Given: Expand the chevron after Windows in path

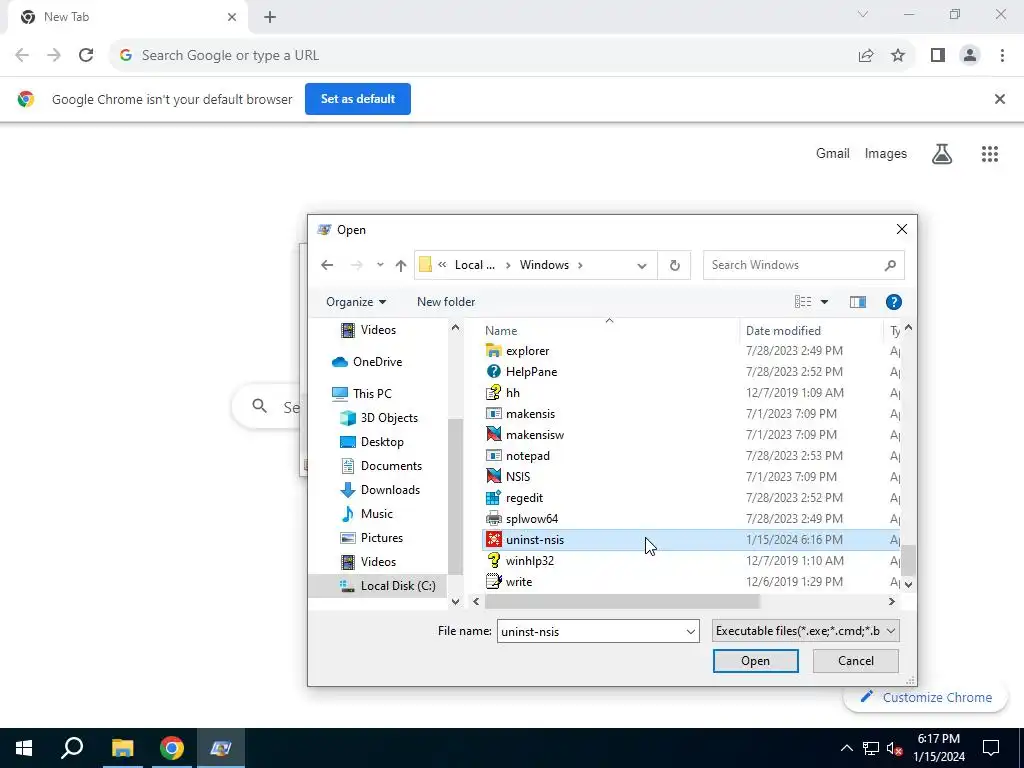Looking at the screenshot, I should (x=580, y=265).
